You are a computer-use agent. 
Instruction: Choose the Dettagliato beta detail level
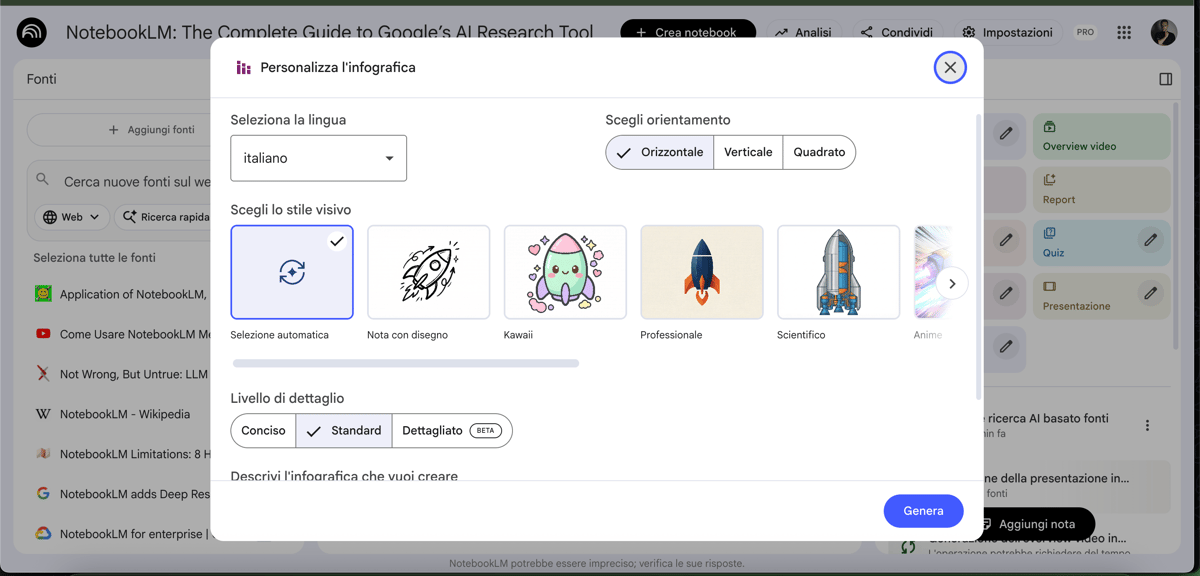tap(451, 431)
